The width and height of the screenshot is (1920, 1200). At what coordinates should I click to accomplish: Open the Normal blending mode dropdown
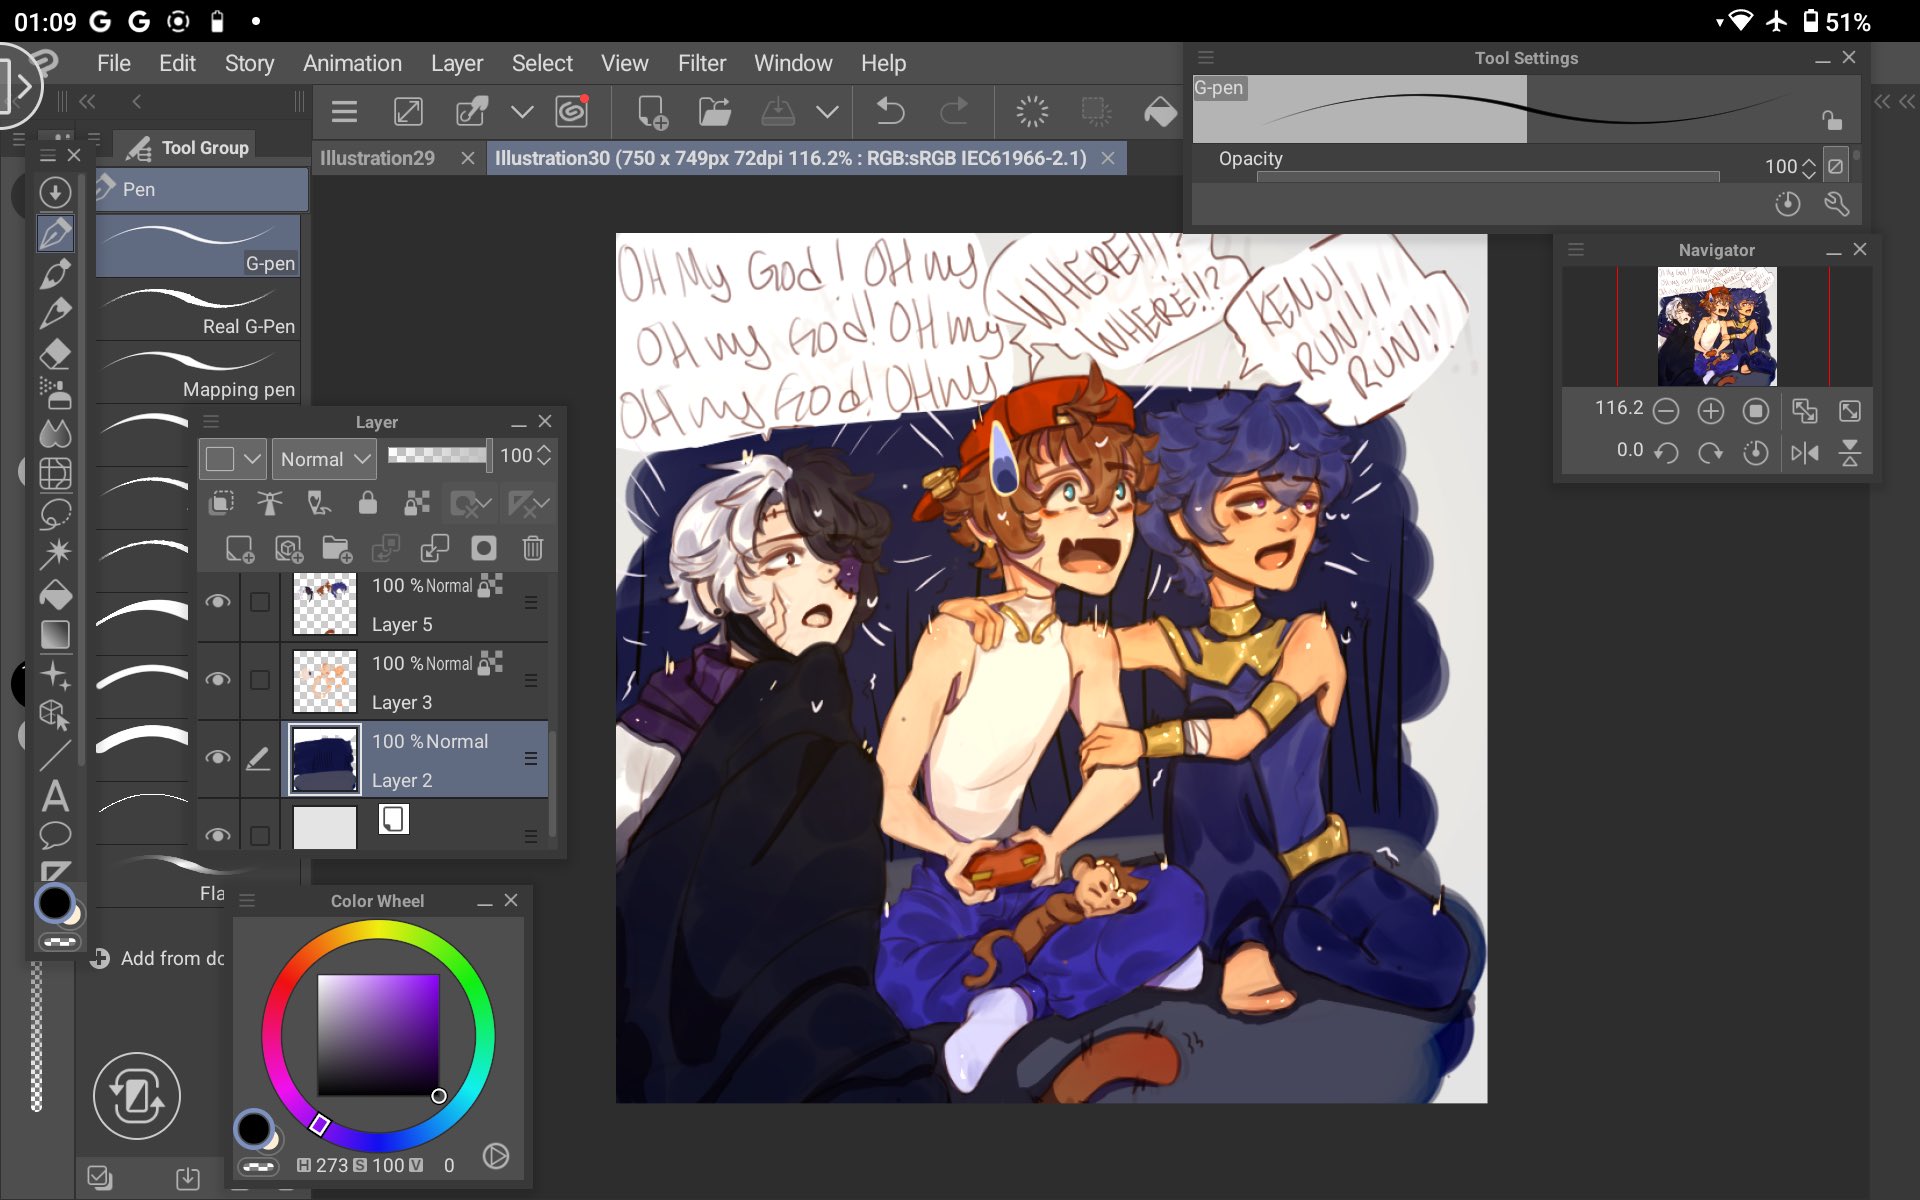(324, 459)
